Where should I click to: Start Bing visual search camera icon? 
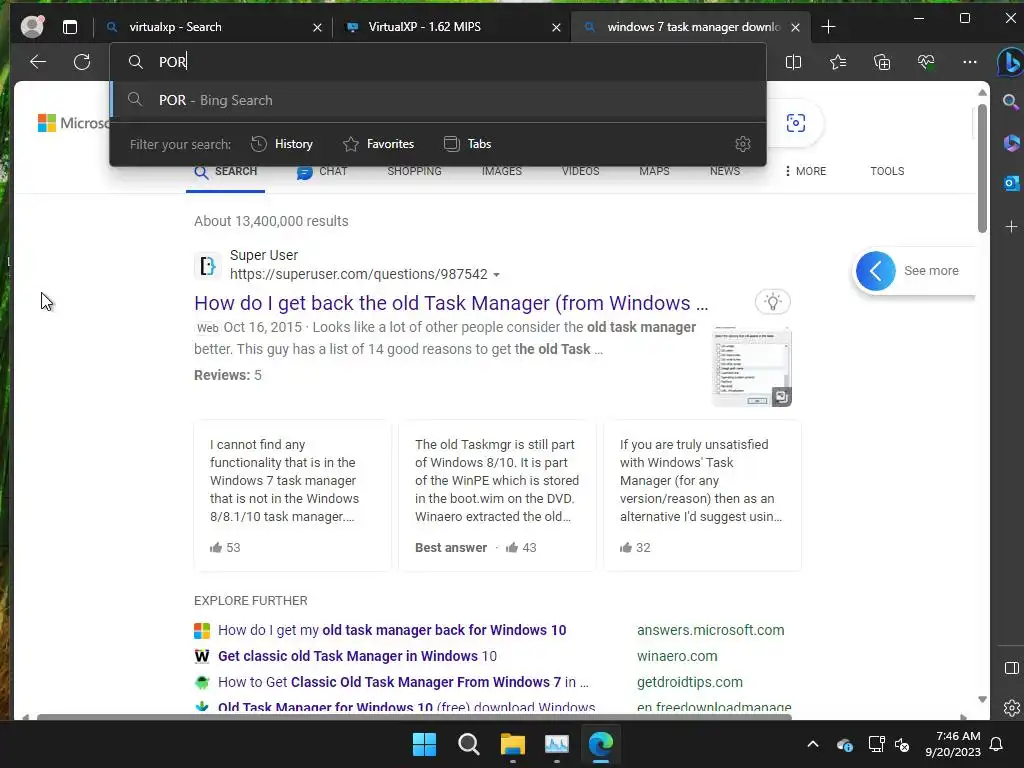(795, 123)
